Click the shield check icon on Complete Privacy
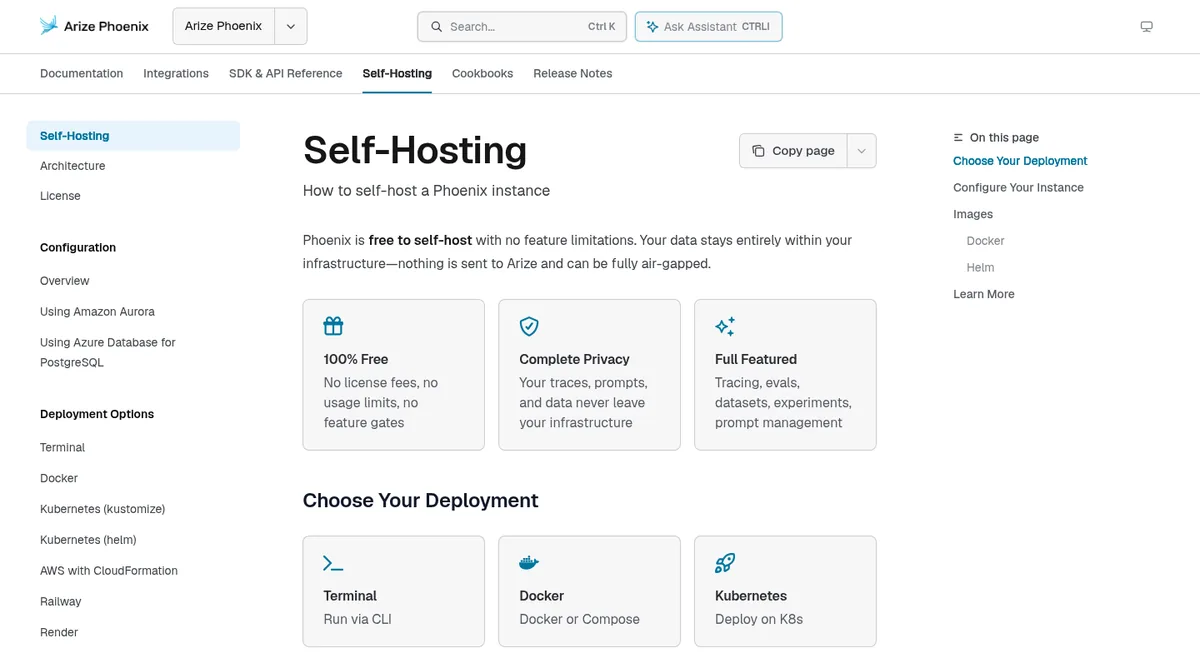Viewport: 1200px width, 658px height. pyautogui.click(x=529, y=326)
